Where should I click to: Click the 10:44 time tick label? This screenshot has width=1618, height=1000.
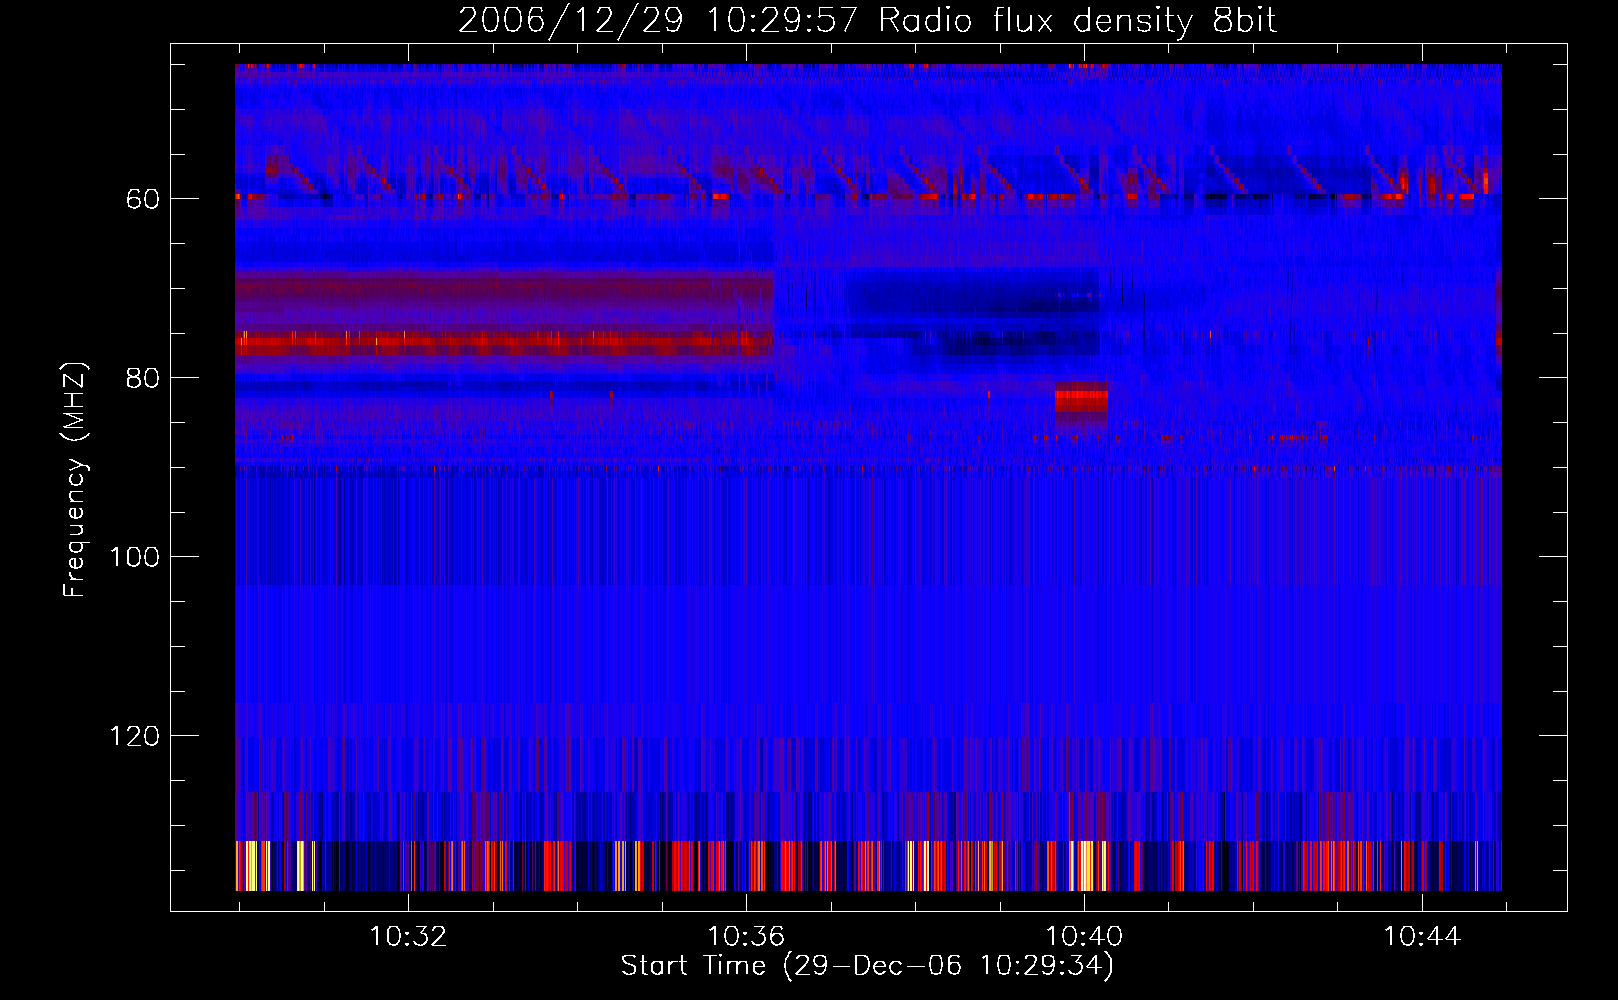[1422, 937]
